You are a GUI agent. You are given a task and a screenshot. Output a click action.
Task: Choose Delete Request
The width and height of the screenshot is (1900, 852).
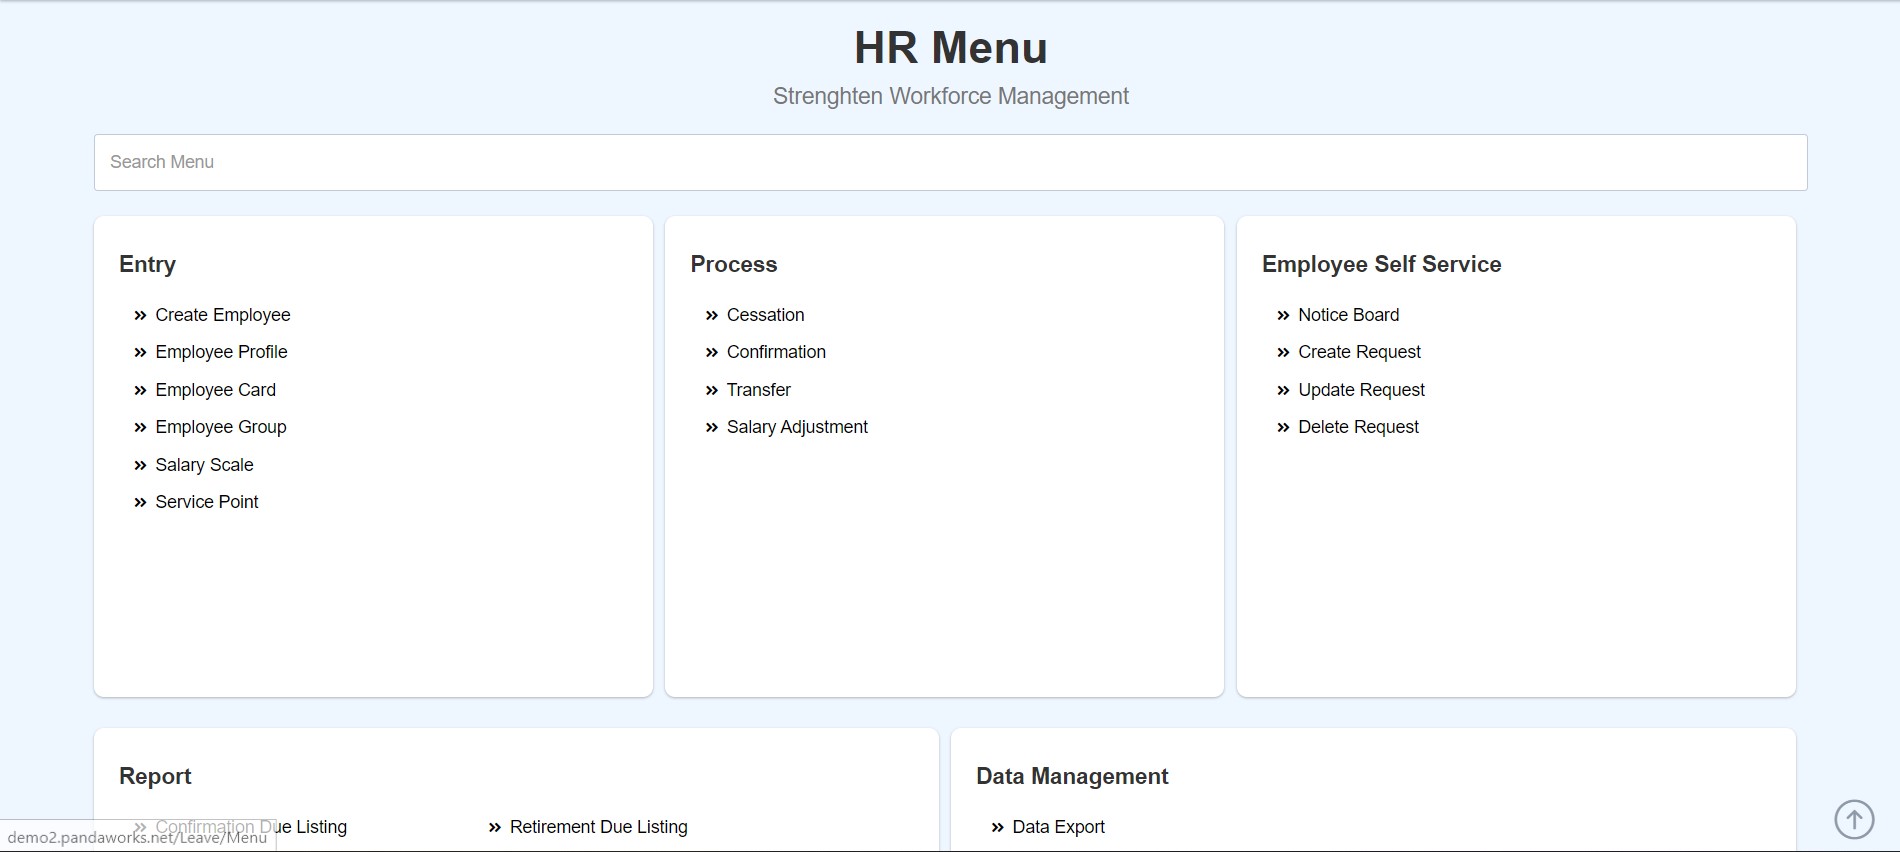point(1358,427)
